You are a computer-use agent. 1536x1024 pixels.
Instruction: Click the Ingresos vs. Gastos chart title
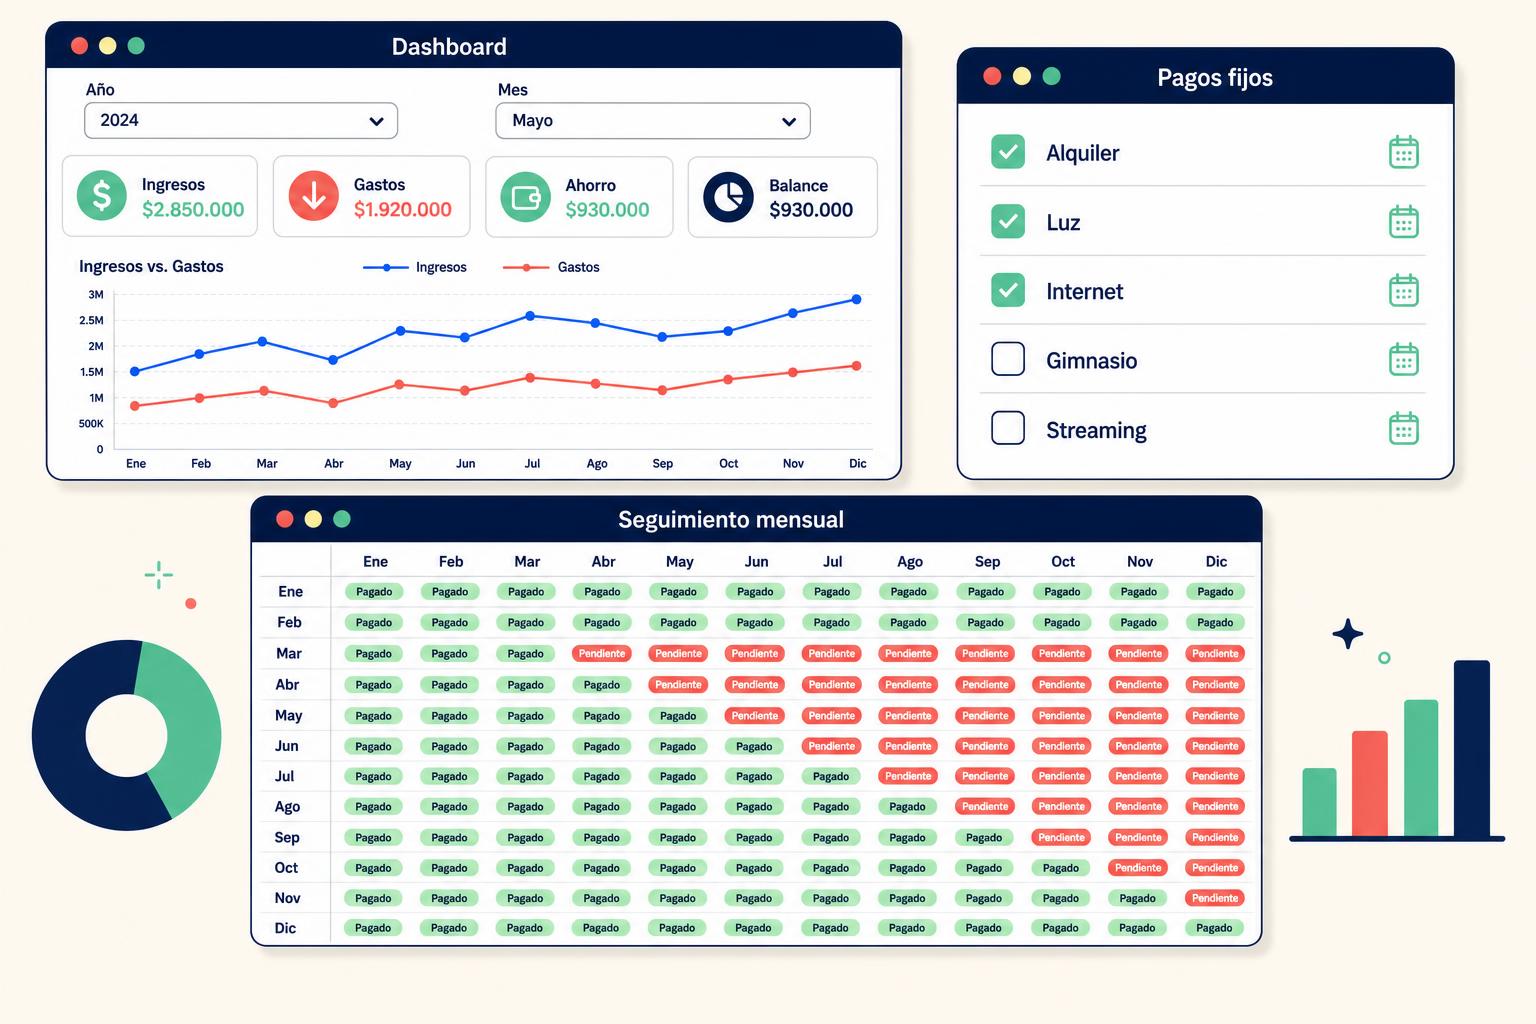pos(151,266)
